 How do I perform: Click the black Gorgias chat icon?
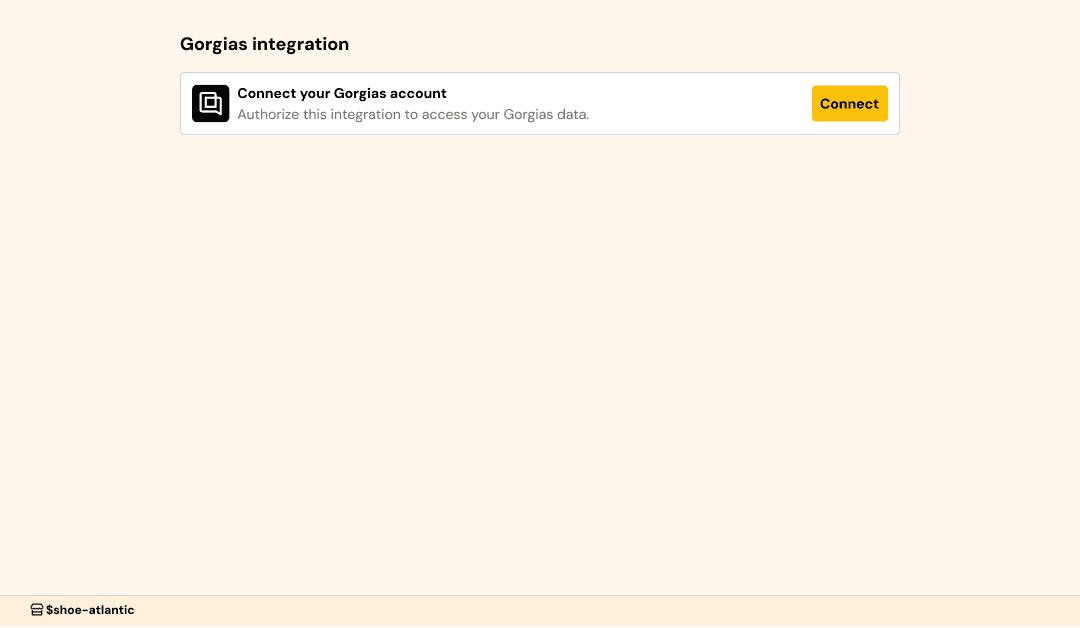(210, 103)
